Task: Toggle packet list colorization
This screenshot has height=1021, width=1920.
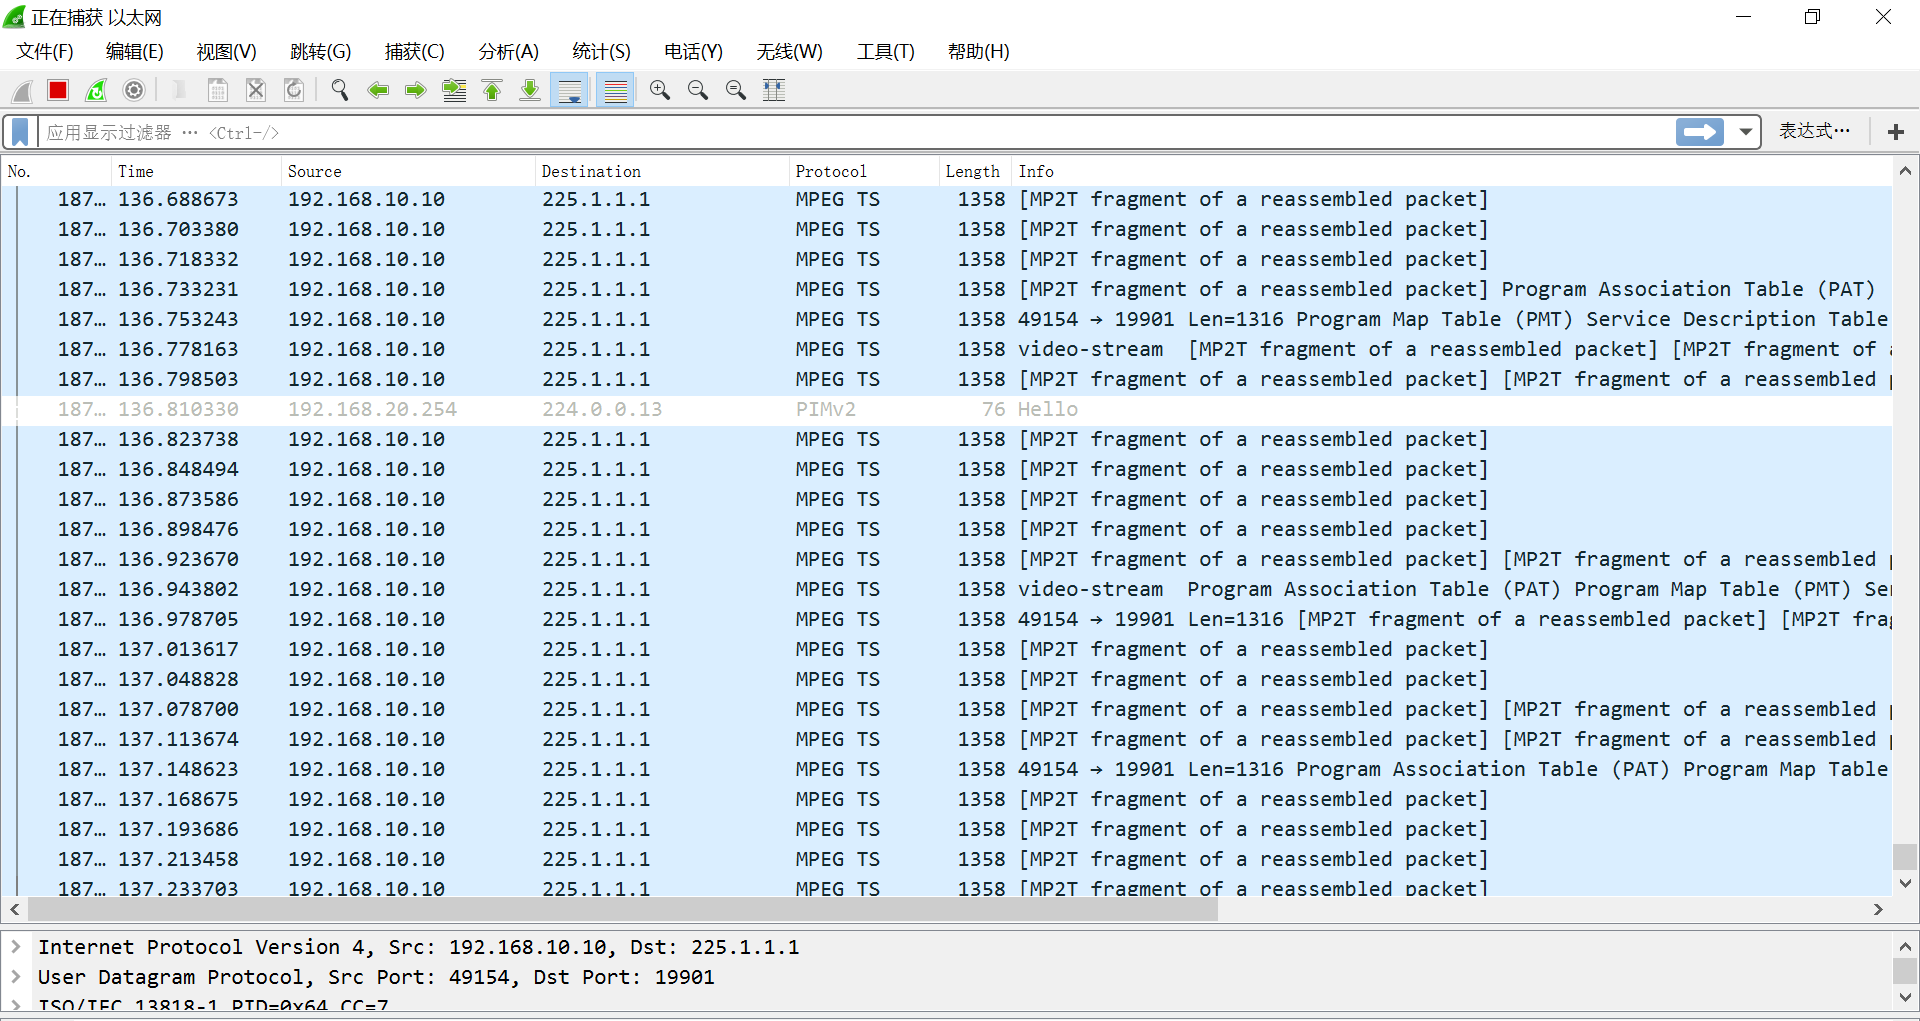Action: point(616,91)
